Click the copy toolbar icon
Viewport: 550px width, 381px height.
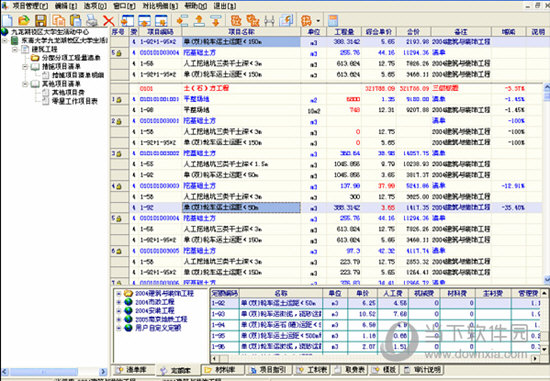(58, 20)
